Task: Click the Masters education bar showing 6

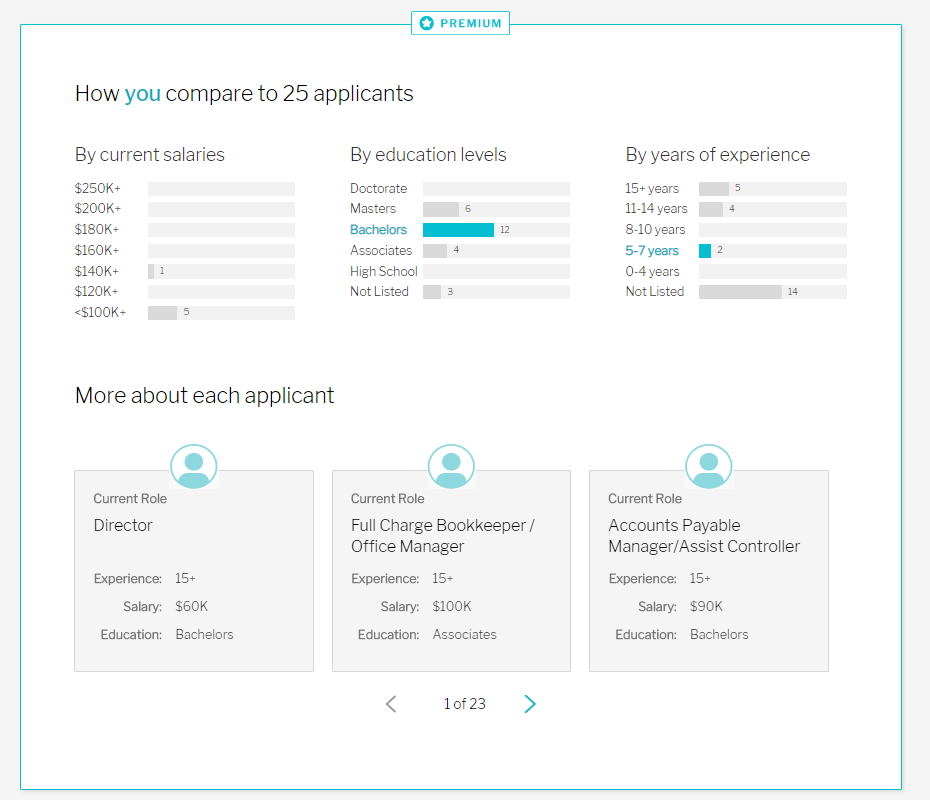Action: (441, 209)
